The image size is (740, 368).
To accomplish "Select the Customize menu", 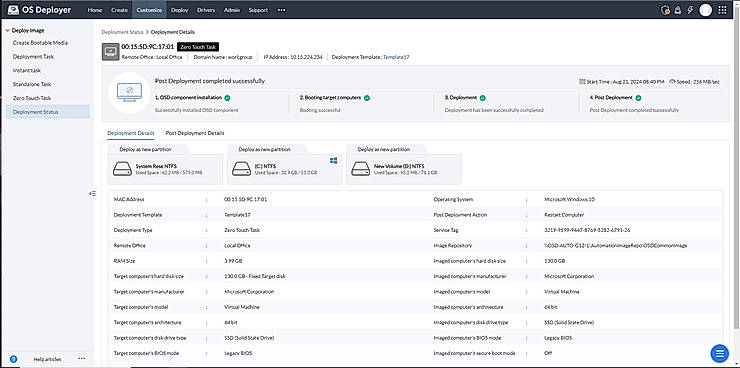I will coord(149,10).
